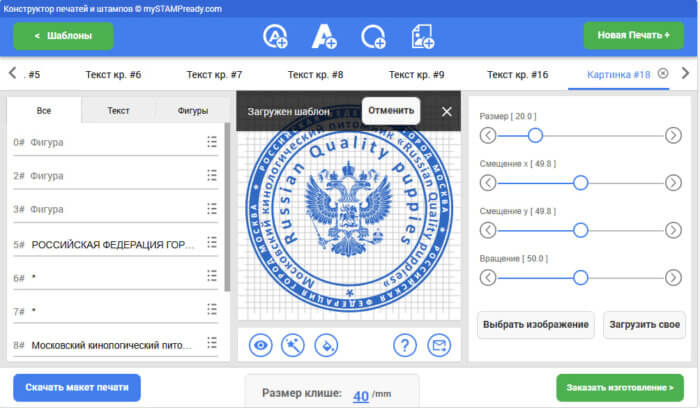Click the Смещение x slider handle
700x408 pixels.
[580, 183]
